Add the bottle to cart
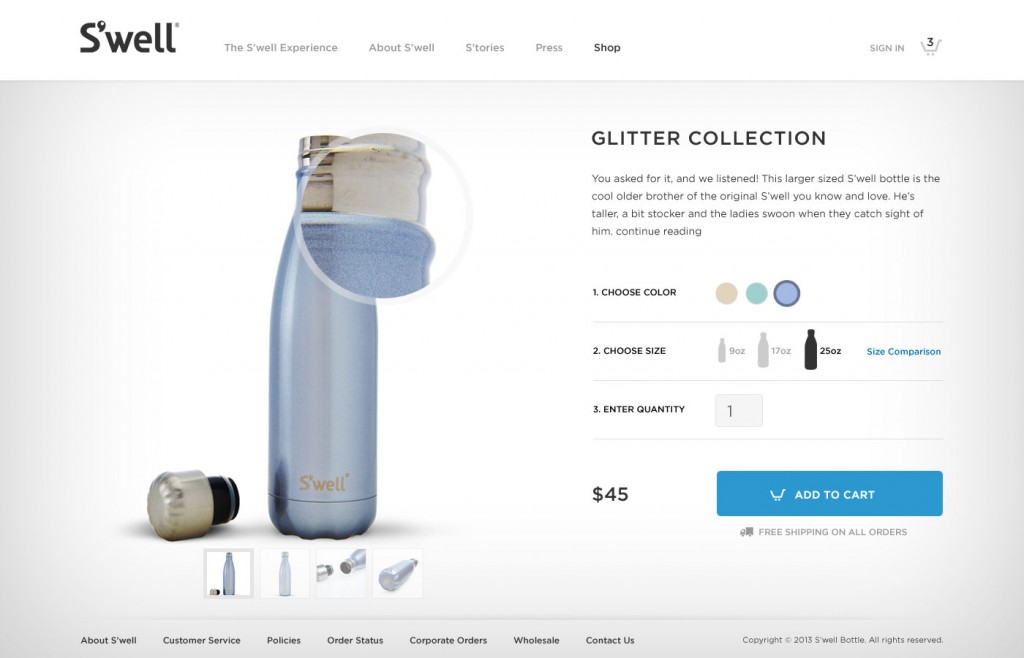 click(829, 494)
